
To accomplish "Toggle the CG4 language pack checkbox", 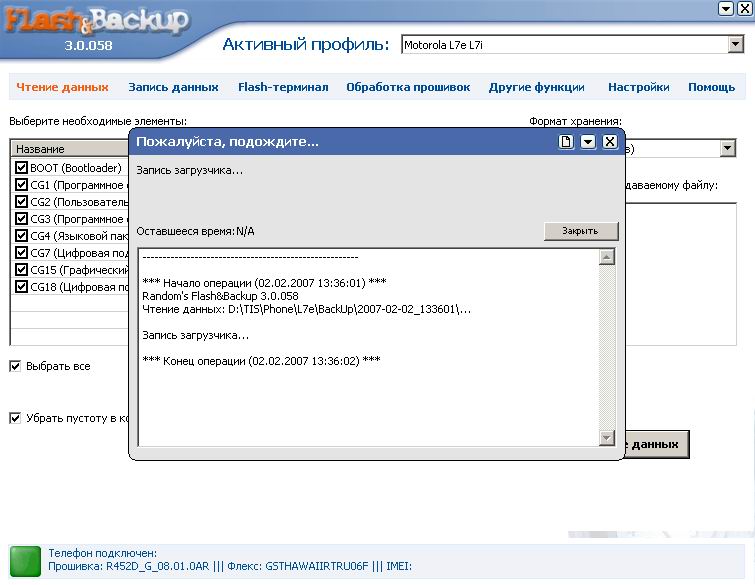I will pyautogui.click(x=21, y=235).
